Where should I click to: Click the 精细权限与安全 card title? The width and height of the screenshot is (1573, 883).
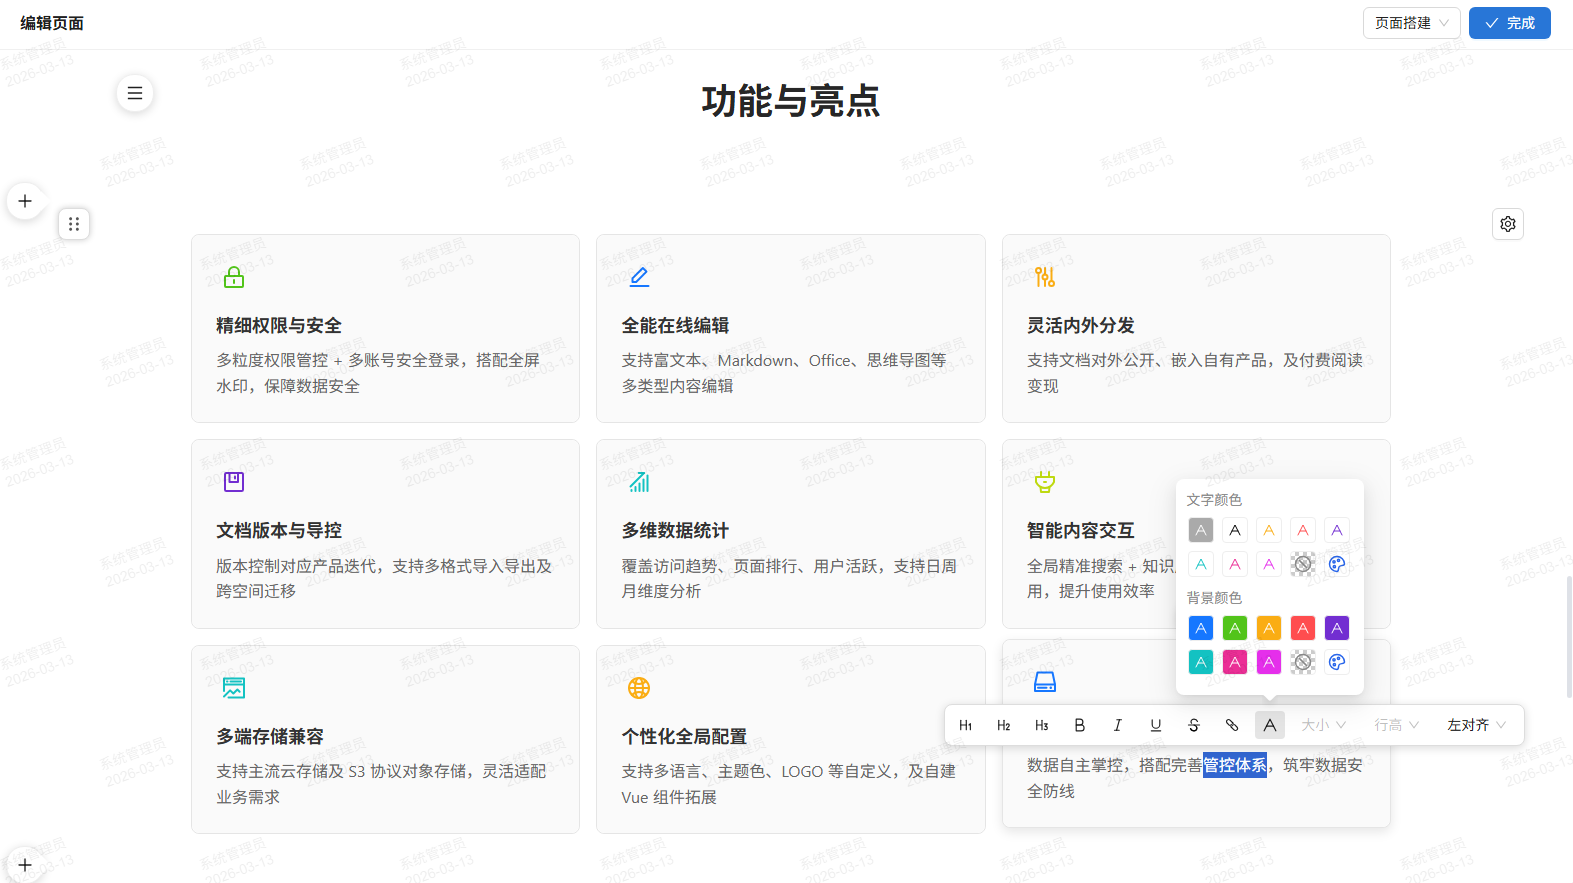279,326
